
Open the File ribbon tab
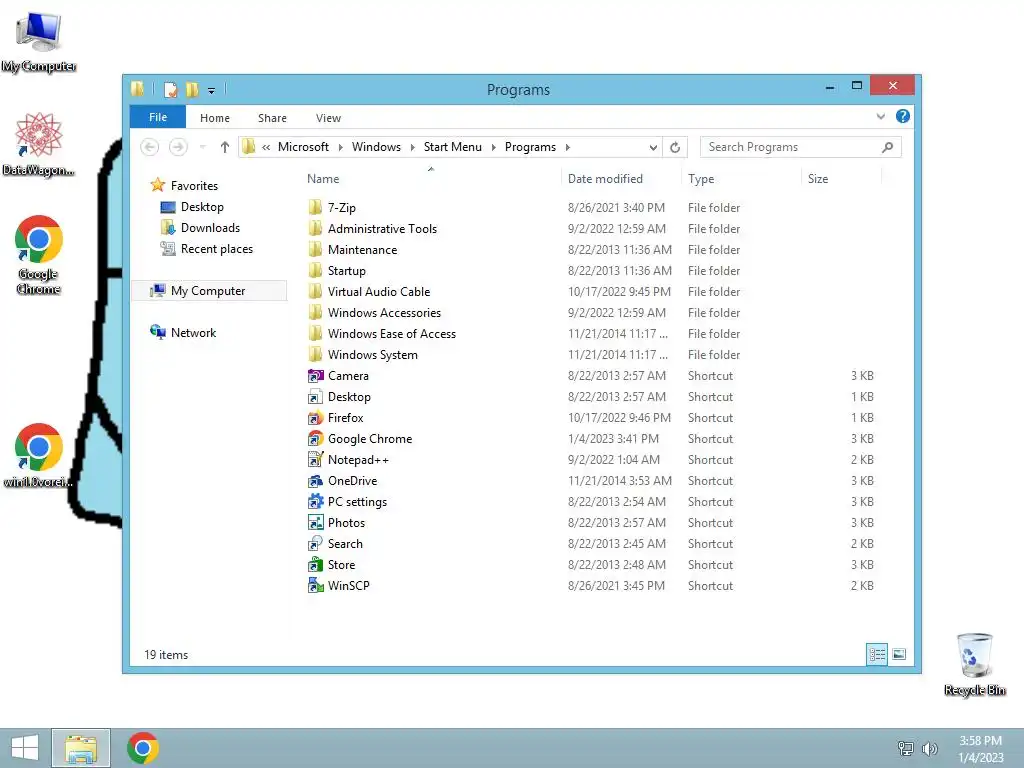(x=158, y=118)
